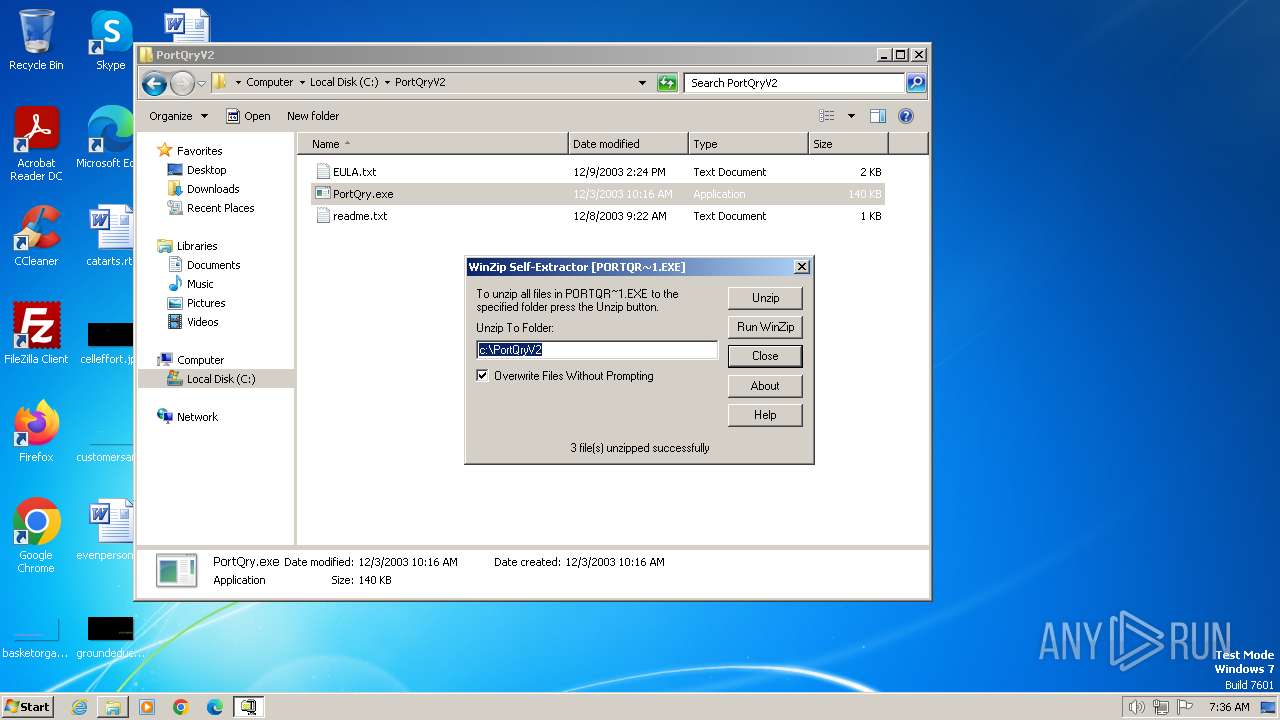Screen dimensions: 1280x720
Task: Click the Close button in WinZip dialog
Action: (765, 356)
